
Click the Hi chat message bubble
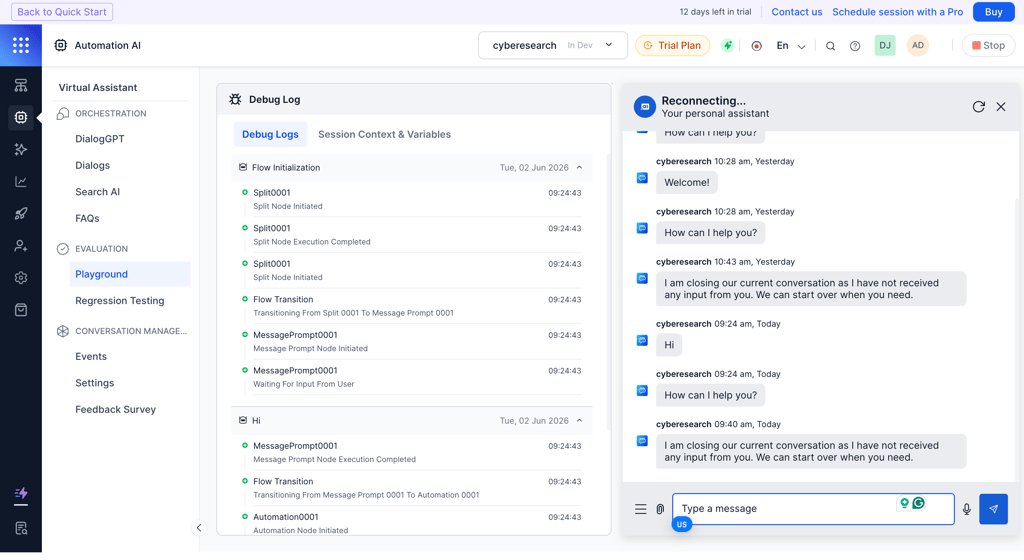pos(669,345)
